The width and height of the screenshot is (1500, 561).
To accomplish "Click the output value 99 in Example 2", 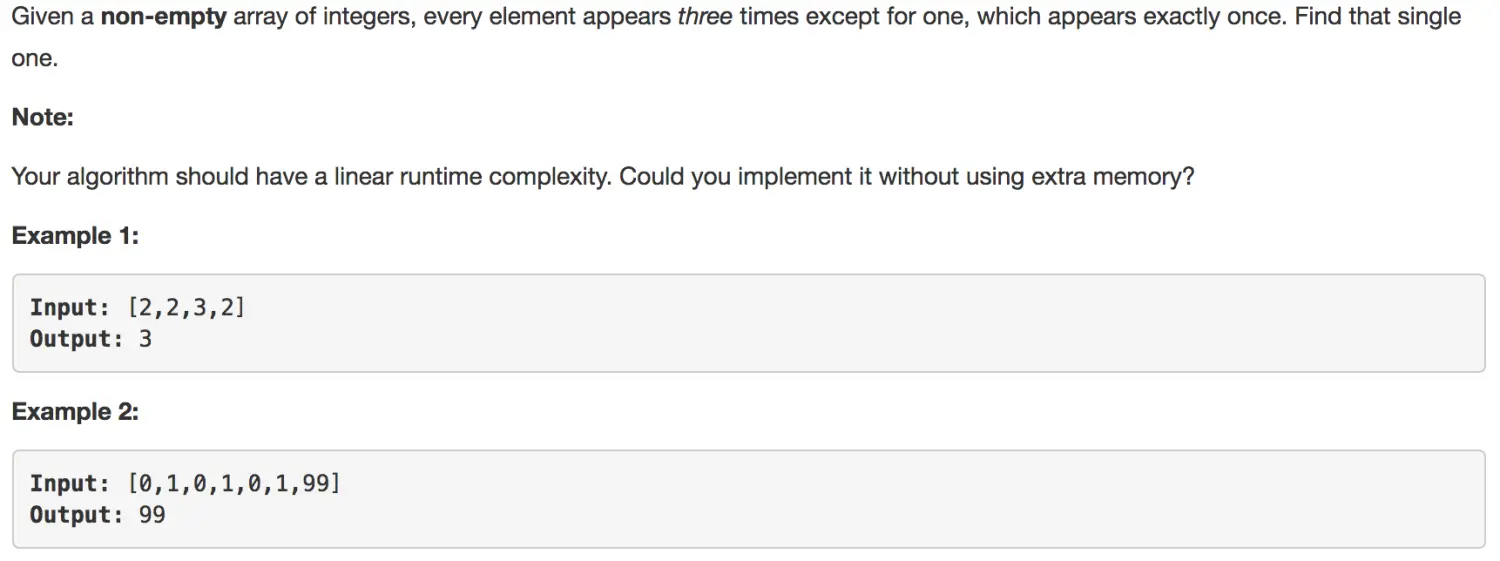I will (152, 516).
